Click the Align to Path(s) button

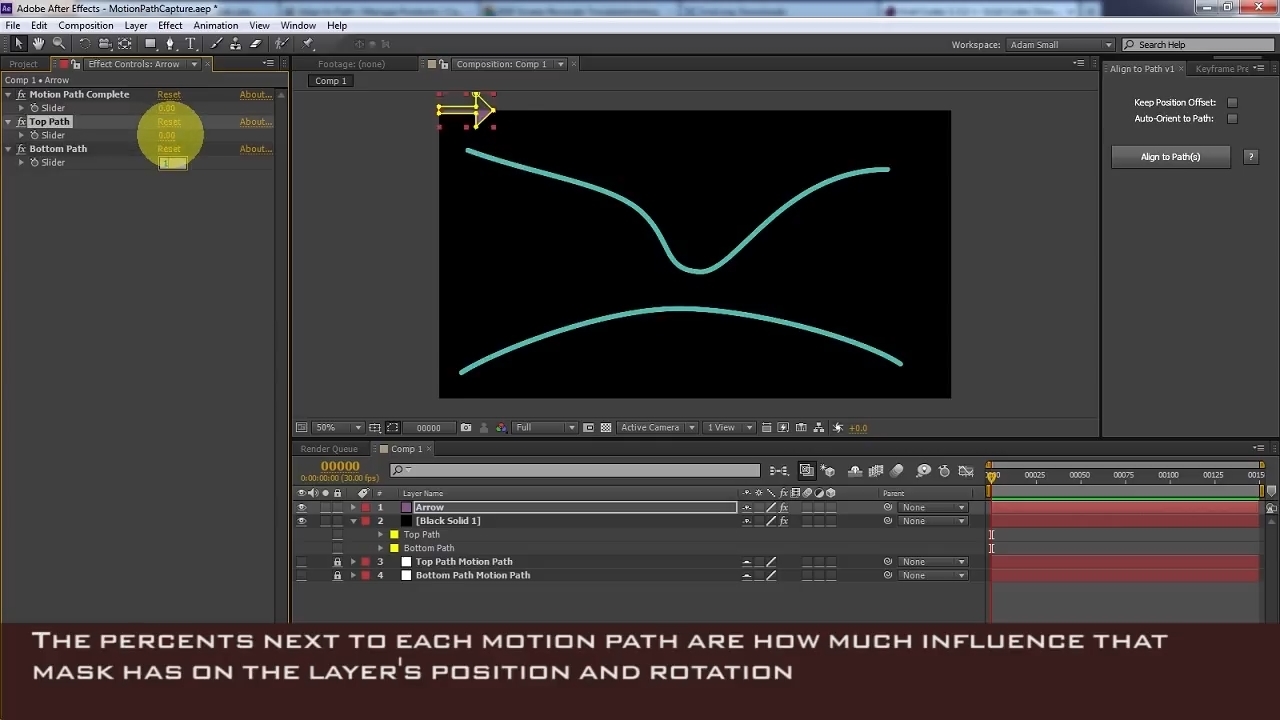coord(1170,157)
